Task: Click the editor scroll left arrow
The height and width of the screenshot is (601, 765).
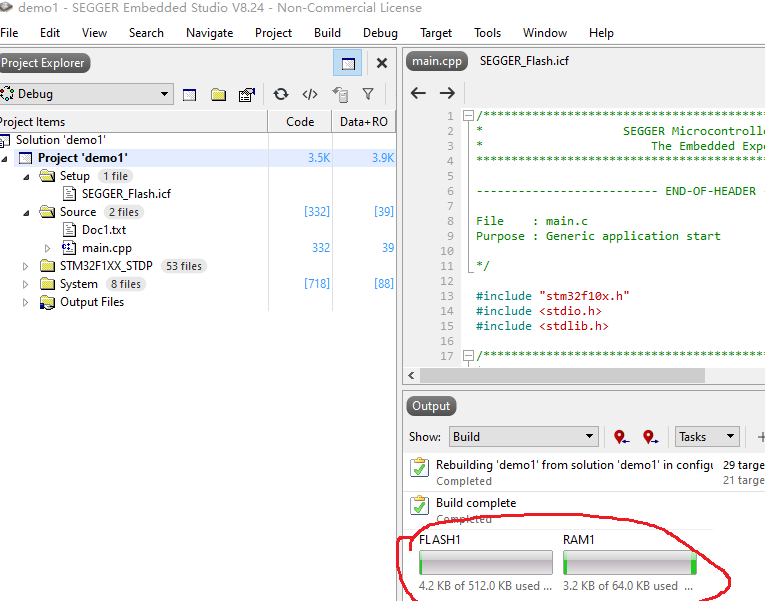Action: (x=411, y=375)
